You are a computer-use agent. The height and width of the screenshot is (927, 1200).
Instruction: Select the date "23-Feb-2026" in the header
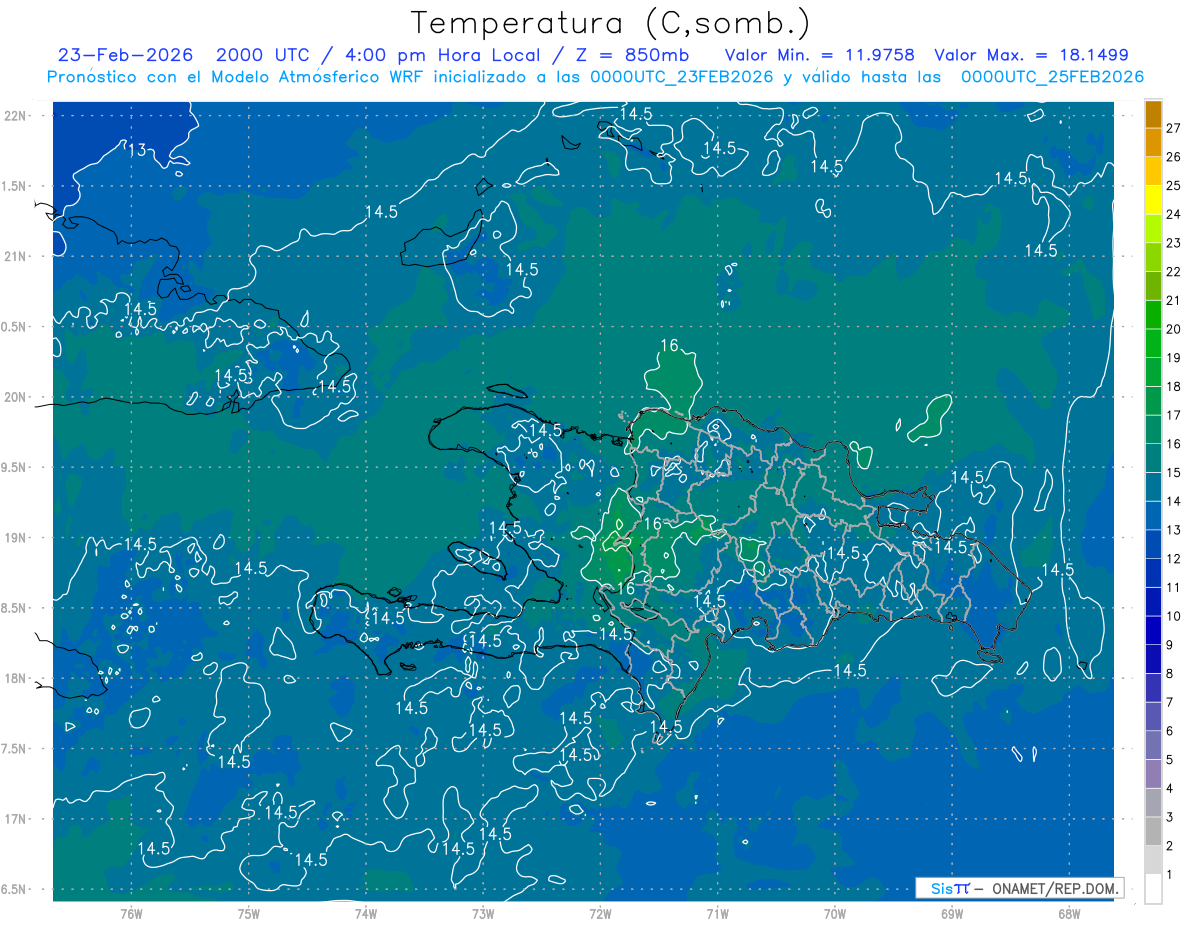point(125,55)
